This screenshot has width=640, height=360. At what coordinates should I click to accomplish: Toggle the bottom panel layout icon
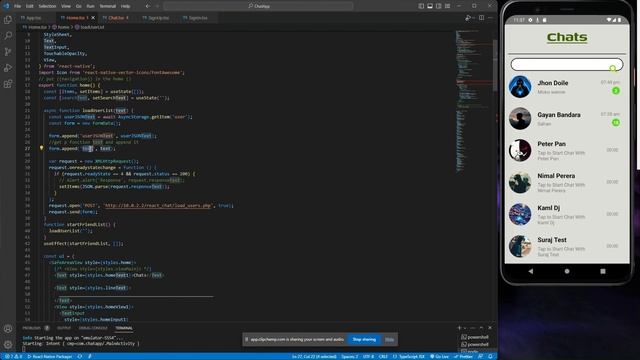[x=430, y=6]
